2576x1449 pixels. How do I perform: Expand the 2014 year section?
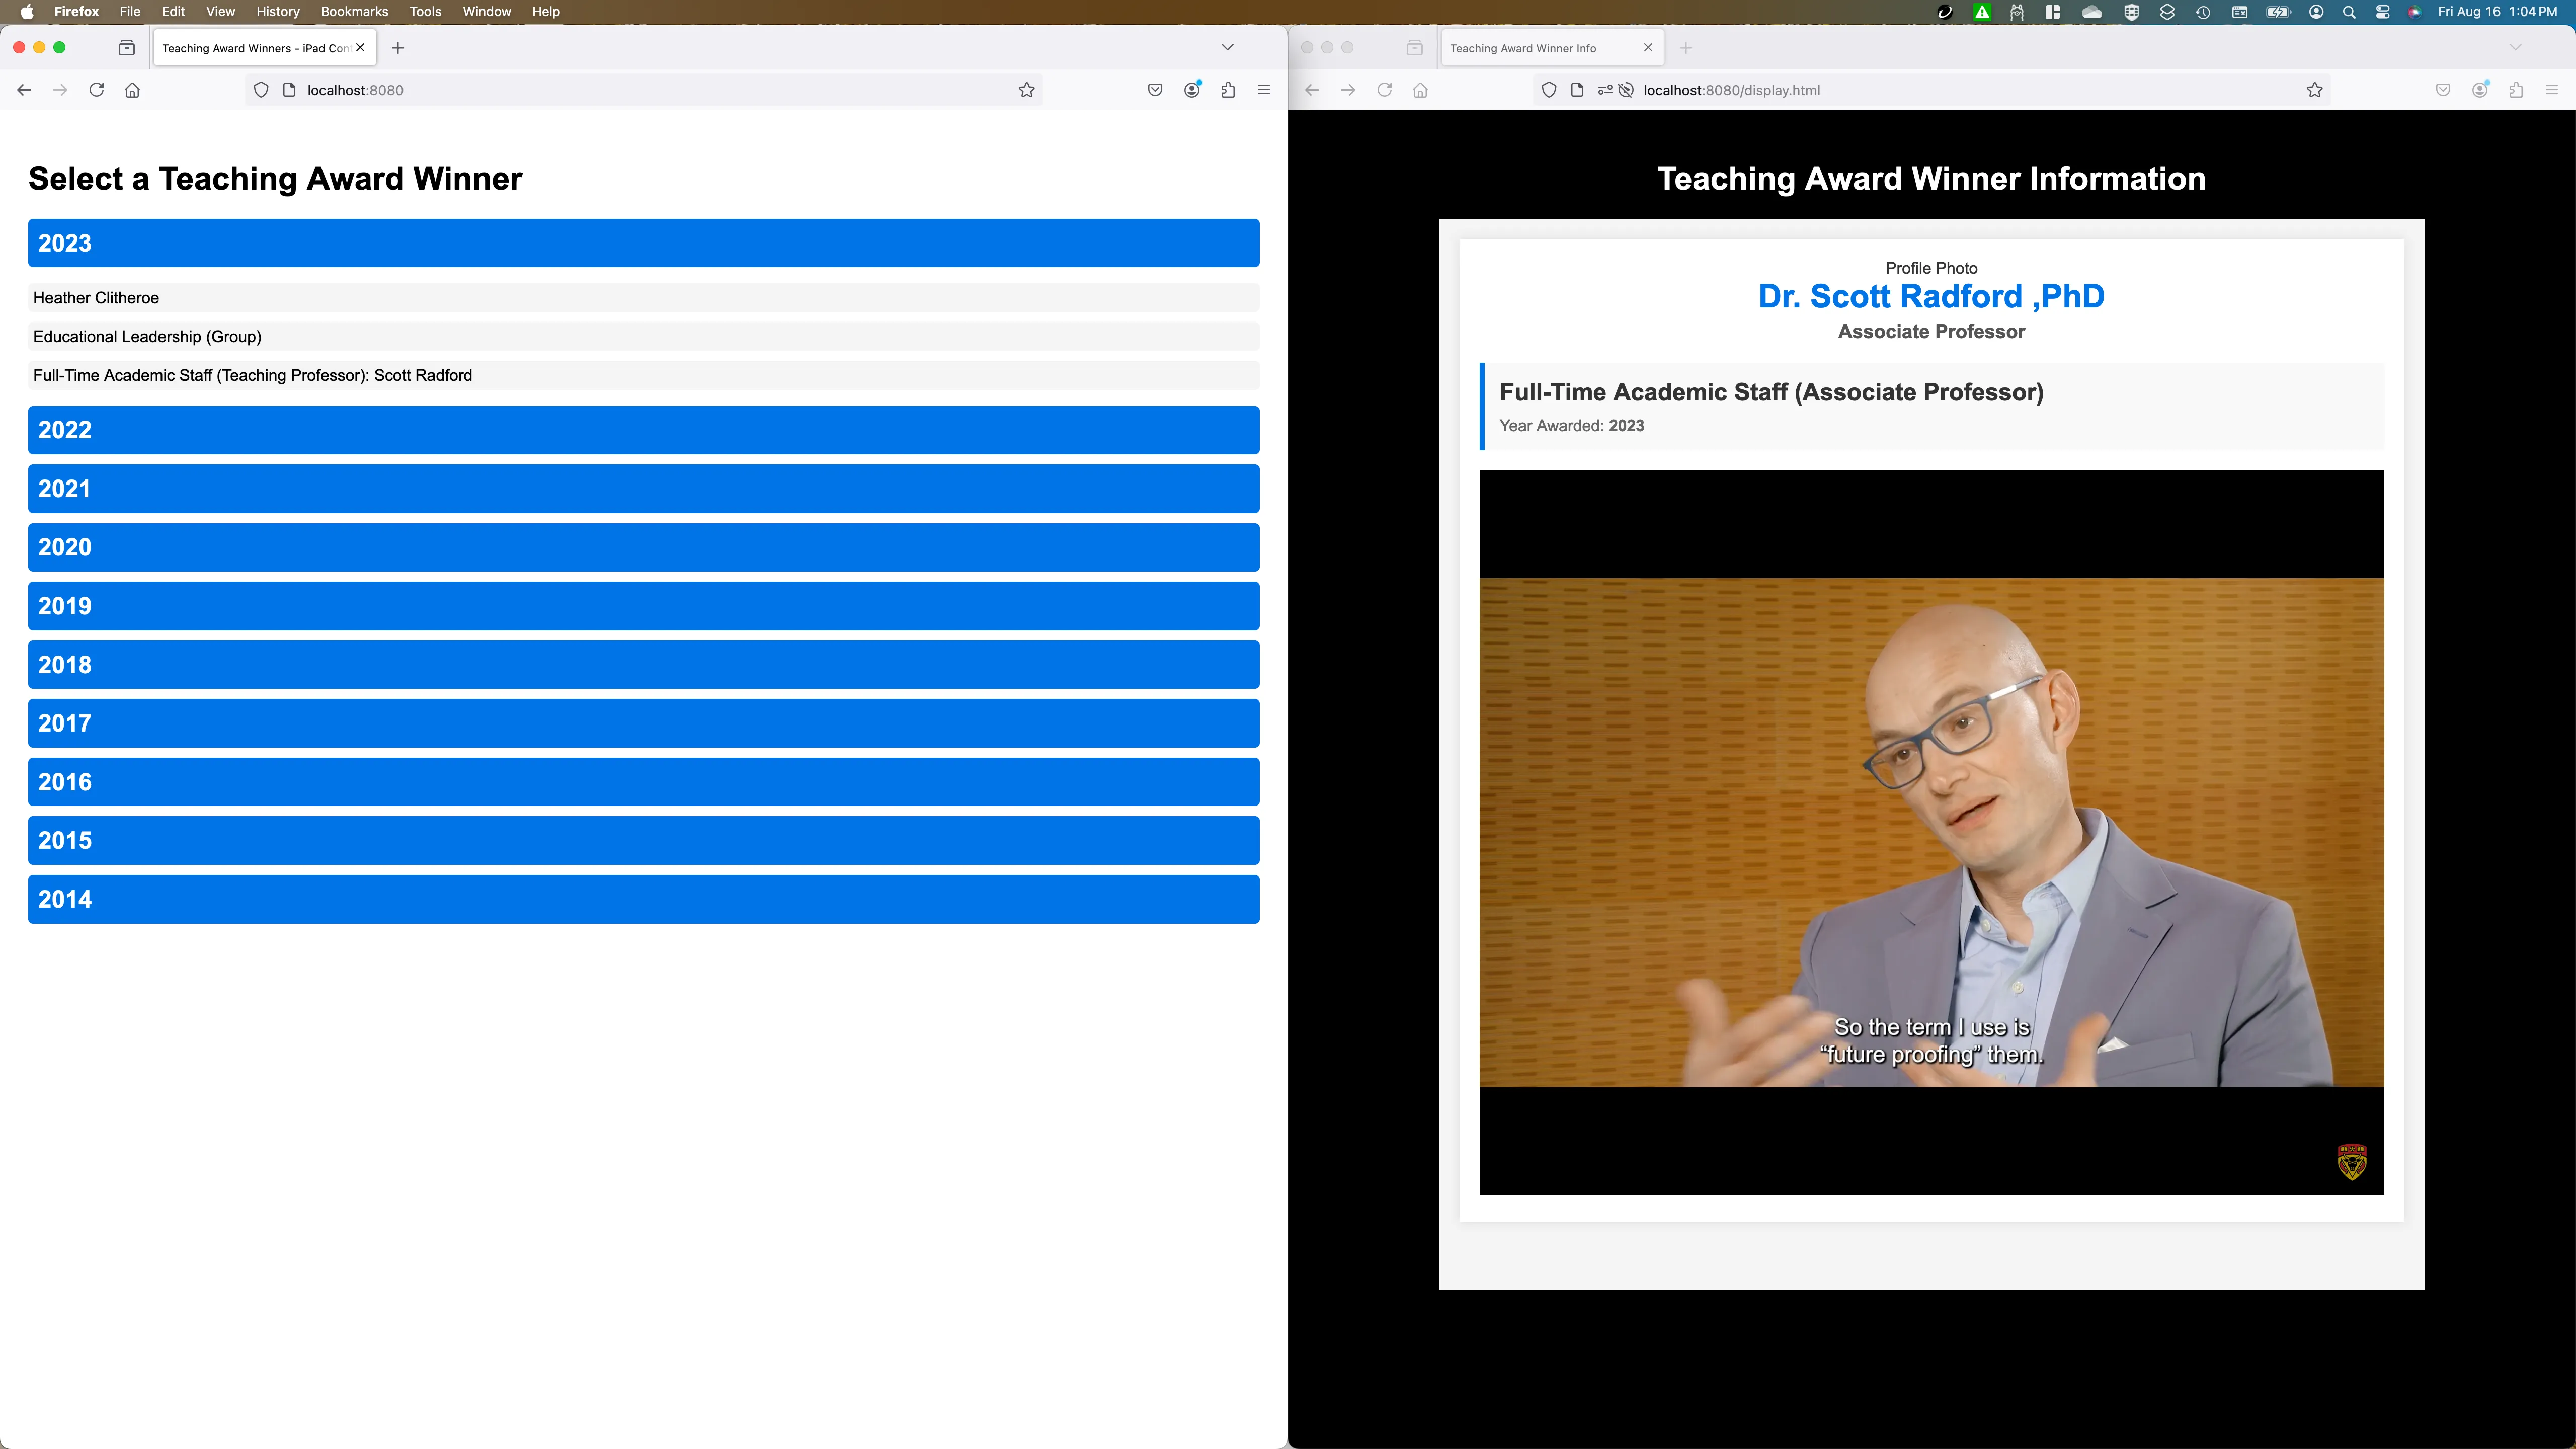click(x=643, y=899)
